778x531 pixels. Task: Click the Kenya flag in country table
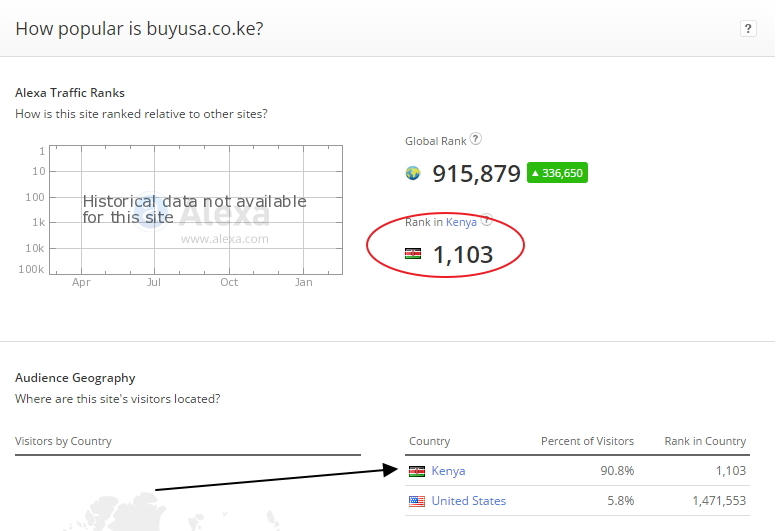point(417,471)
